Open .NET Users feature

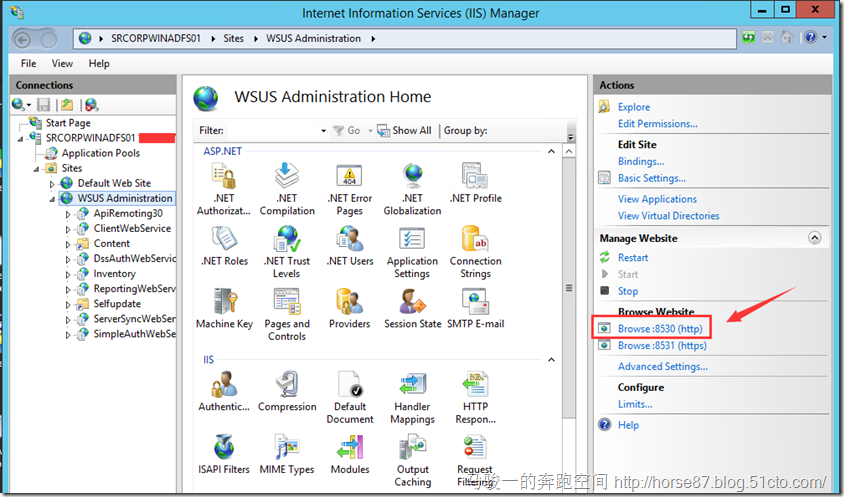coord(350,246)
